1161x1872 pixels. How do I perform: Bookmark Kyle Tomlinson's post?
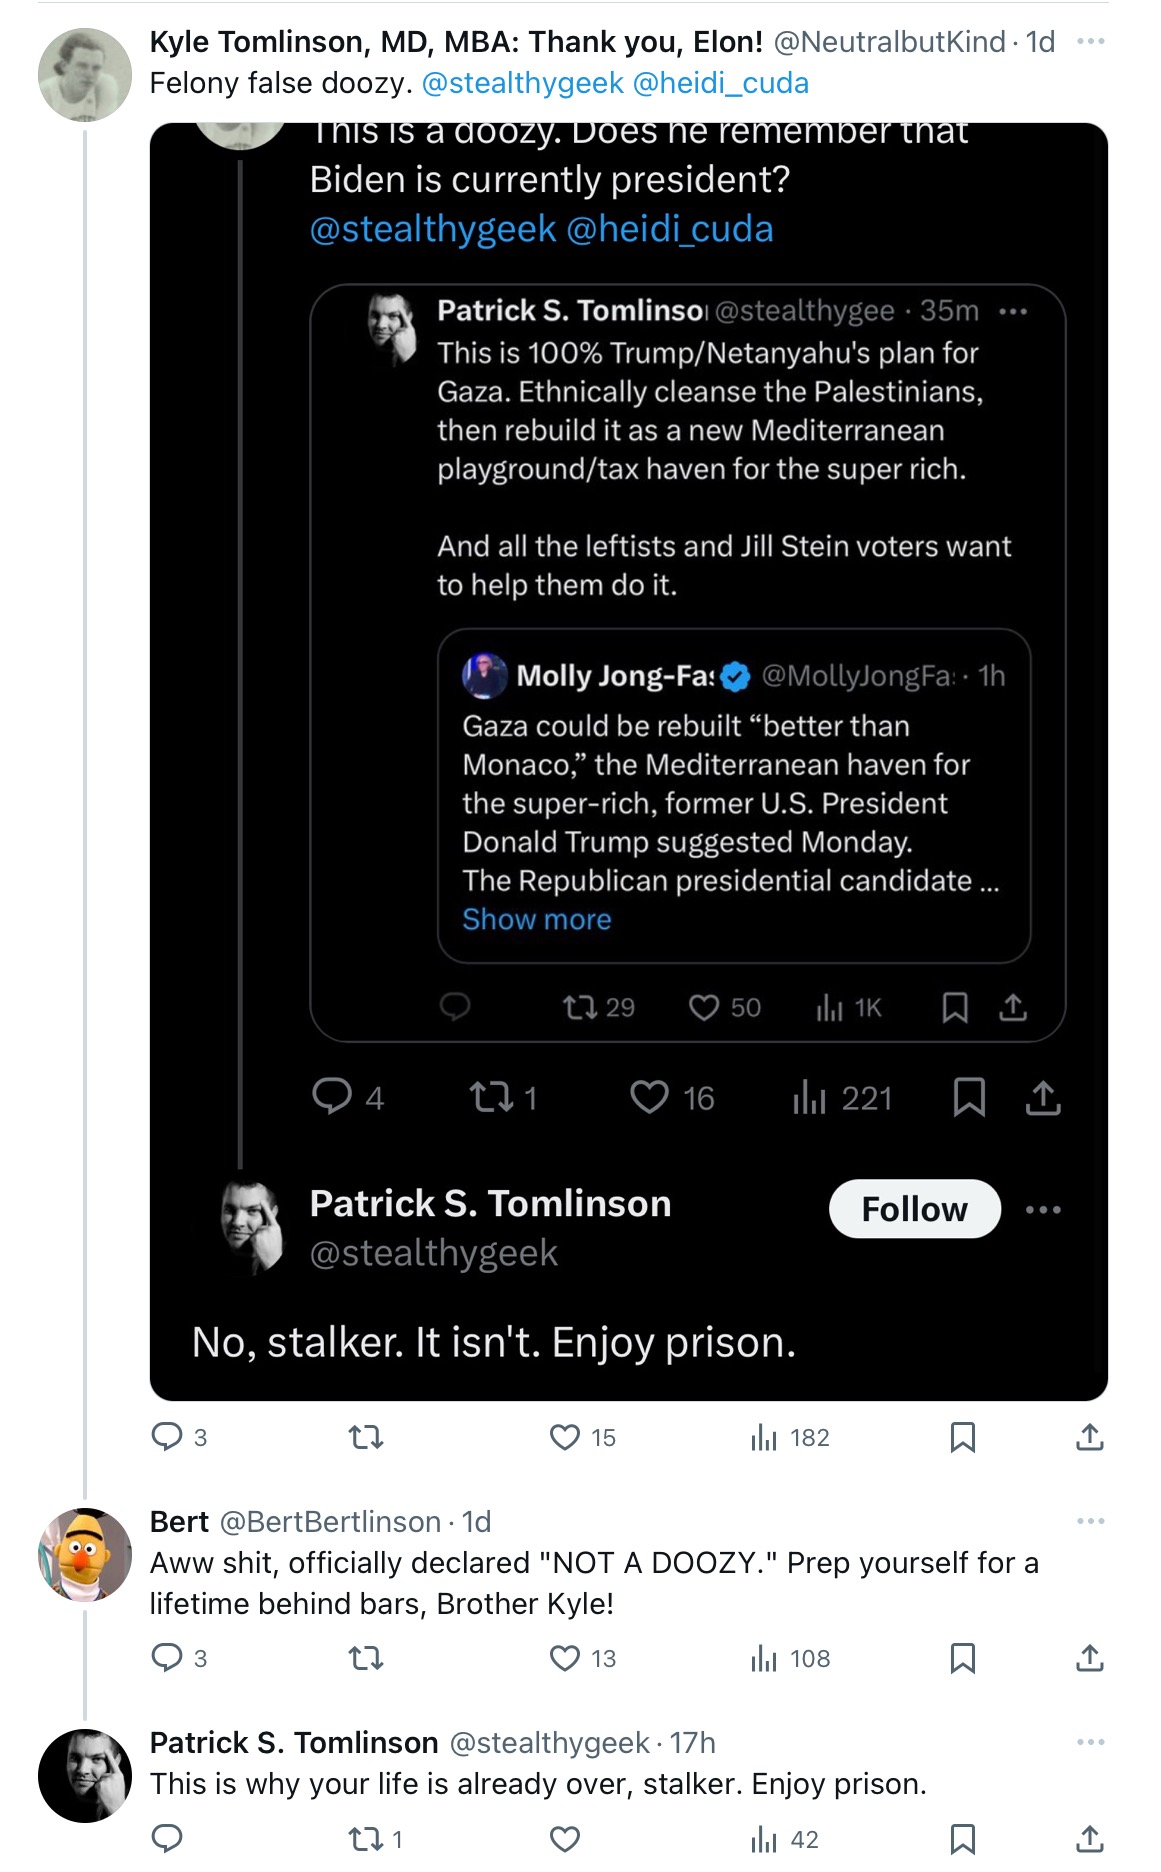tap(962, 1437)
